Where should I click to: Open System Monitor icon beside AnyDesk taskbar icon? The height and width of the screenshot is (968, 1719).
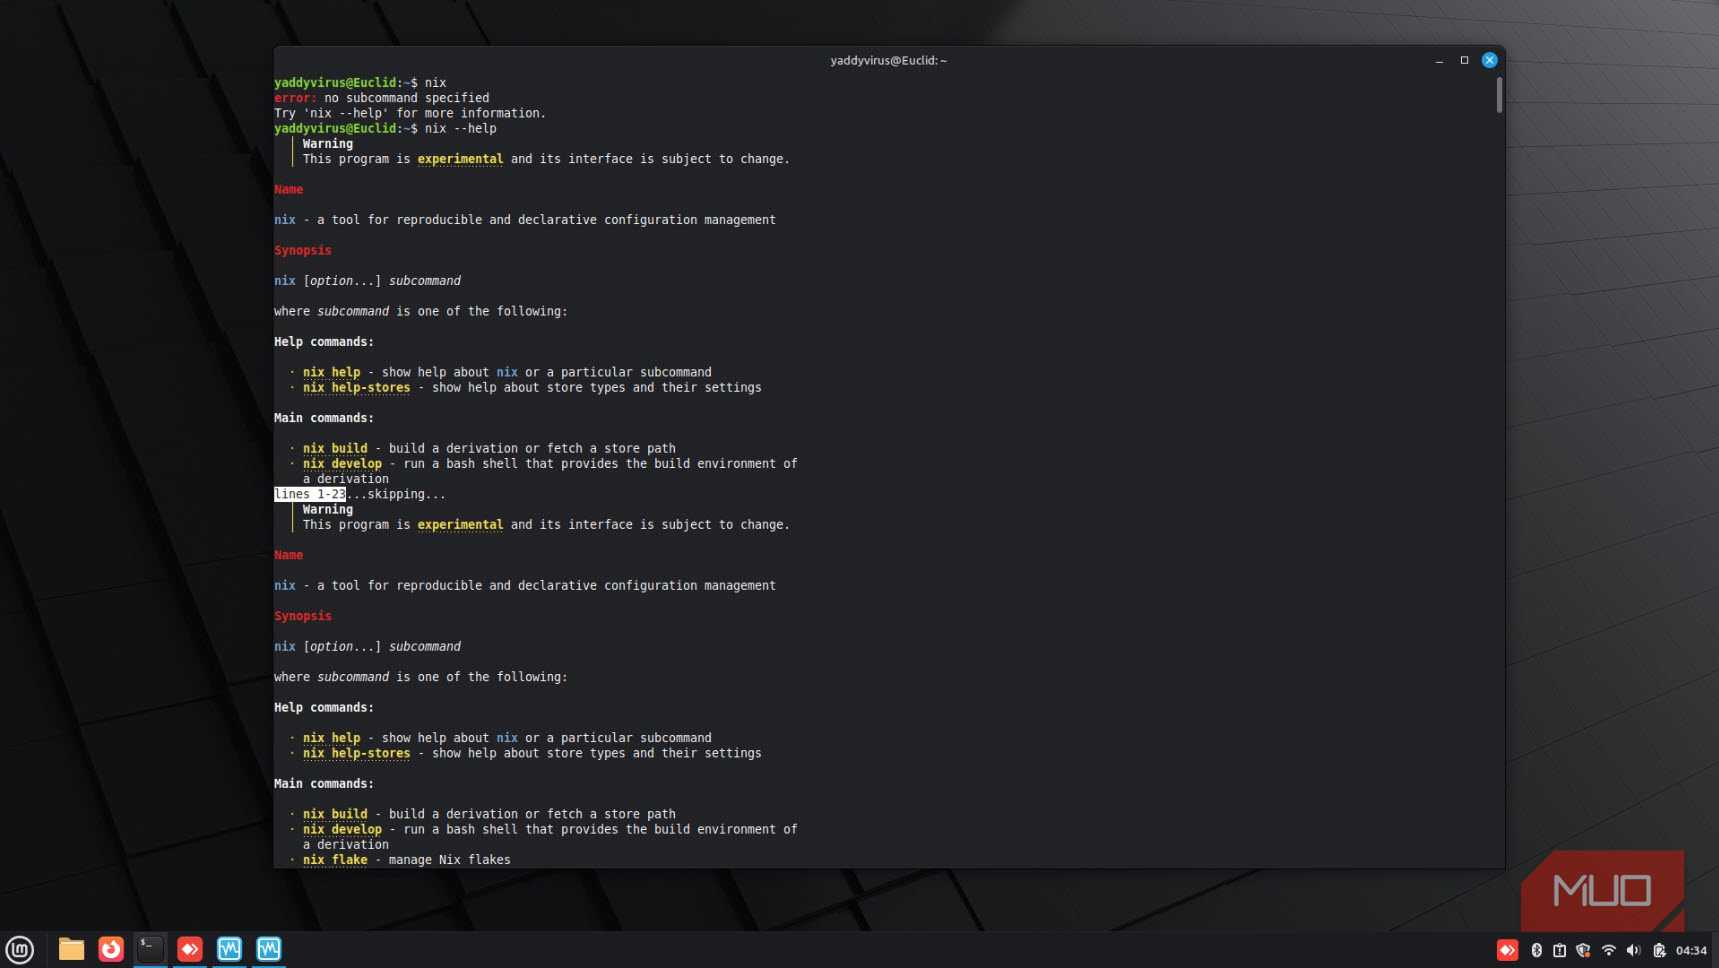tap(229, 949)
